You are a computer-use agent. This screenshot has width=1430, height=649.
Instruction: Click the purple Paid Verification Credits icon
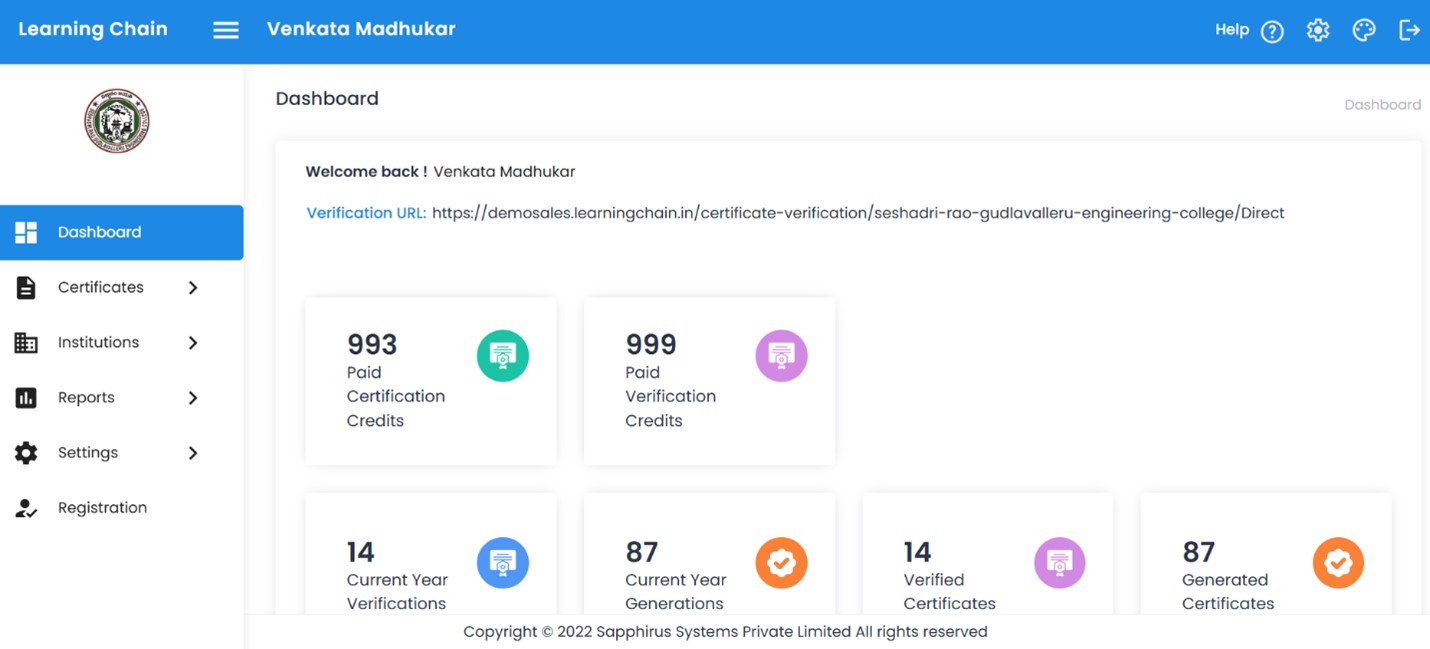point(781,356)
